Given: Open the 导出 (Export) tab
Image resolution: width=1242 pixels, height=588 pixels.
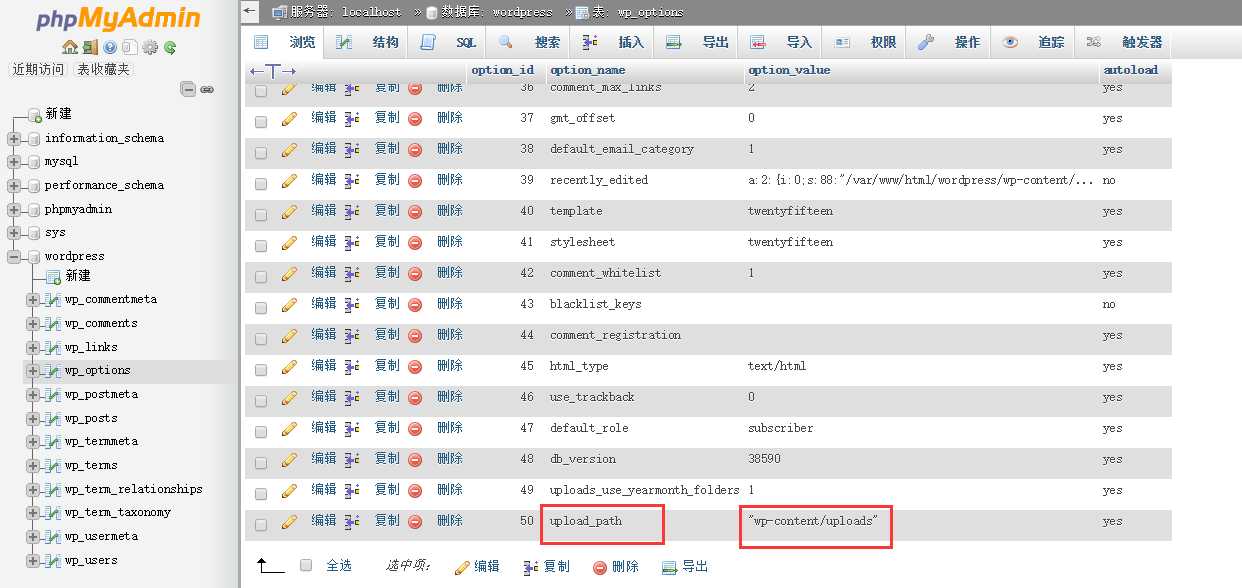Looking at the screenshot, I should click(x=697, y=42).
